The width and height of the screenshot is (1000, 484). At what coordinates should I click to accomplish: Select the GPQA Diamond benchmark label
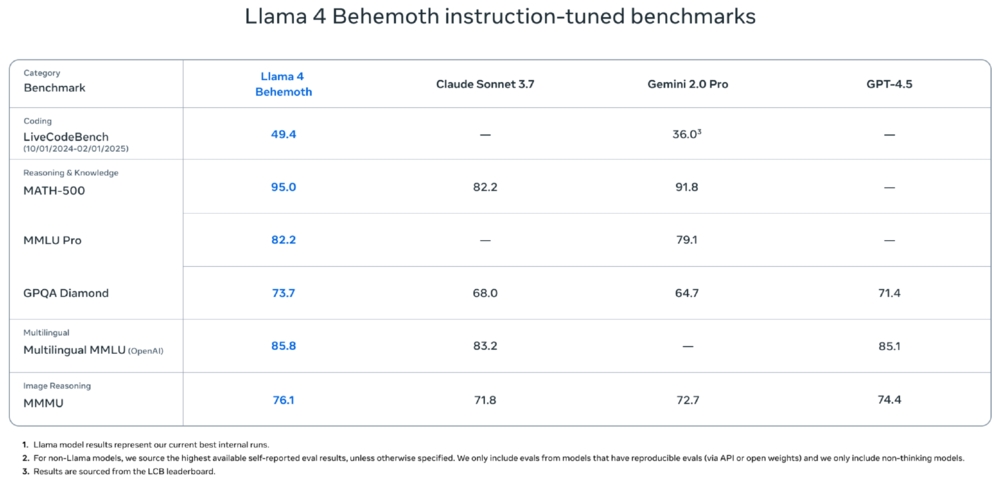66,294
